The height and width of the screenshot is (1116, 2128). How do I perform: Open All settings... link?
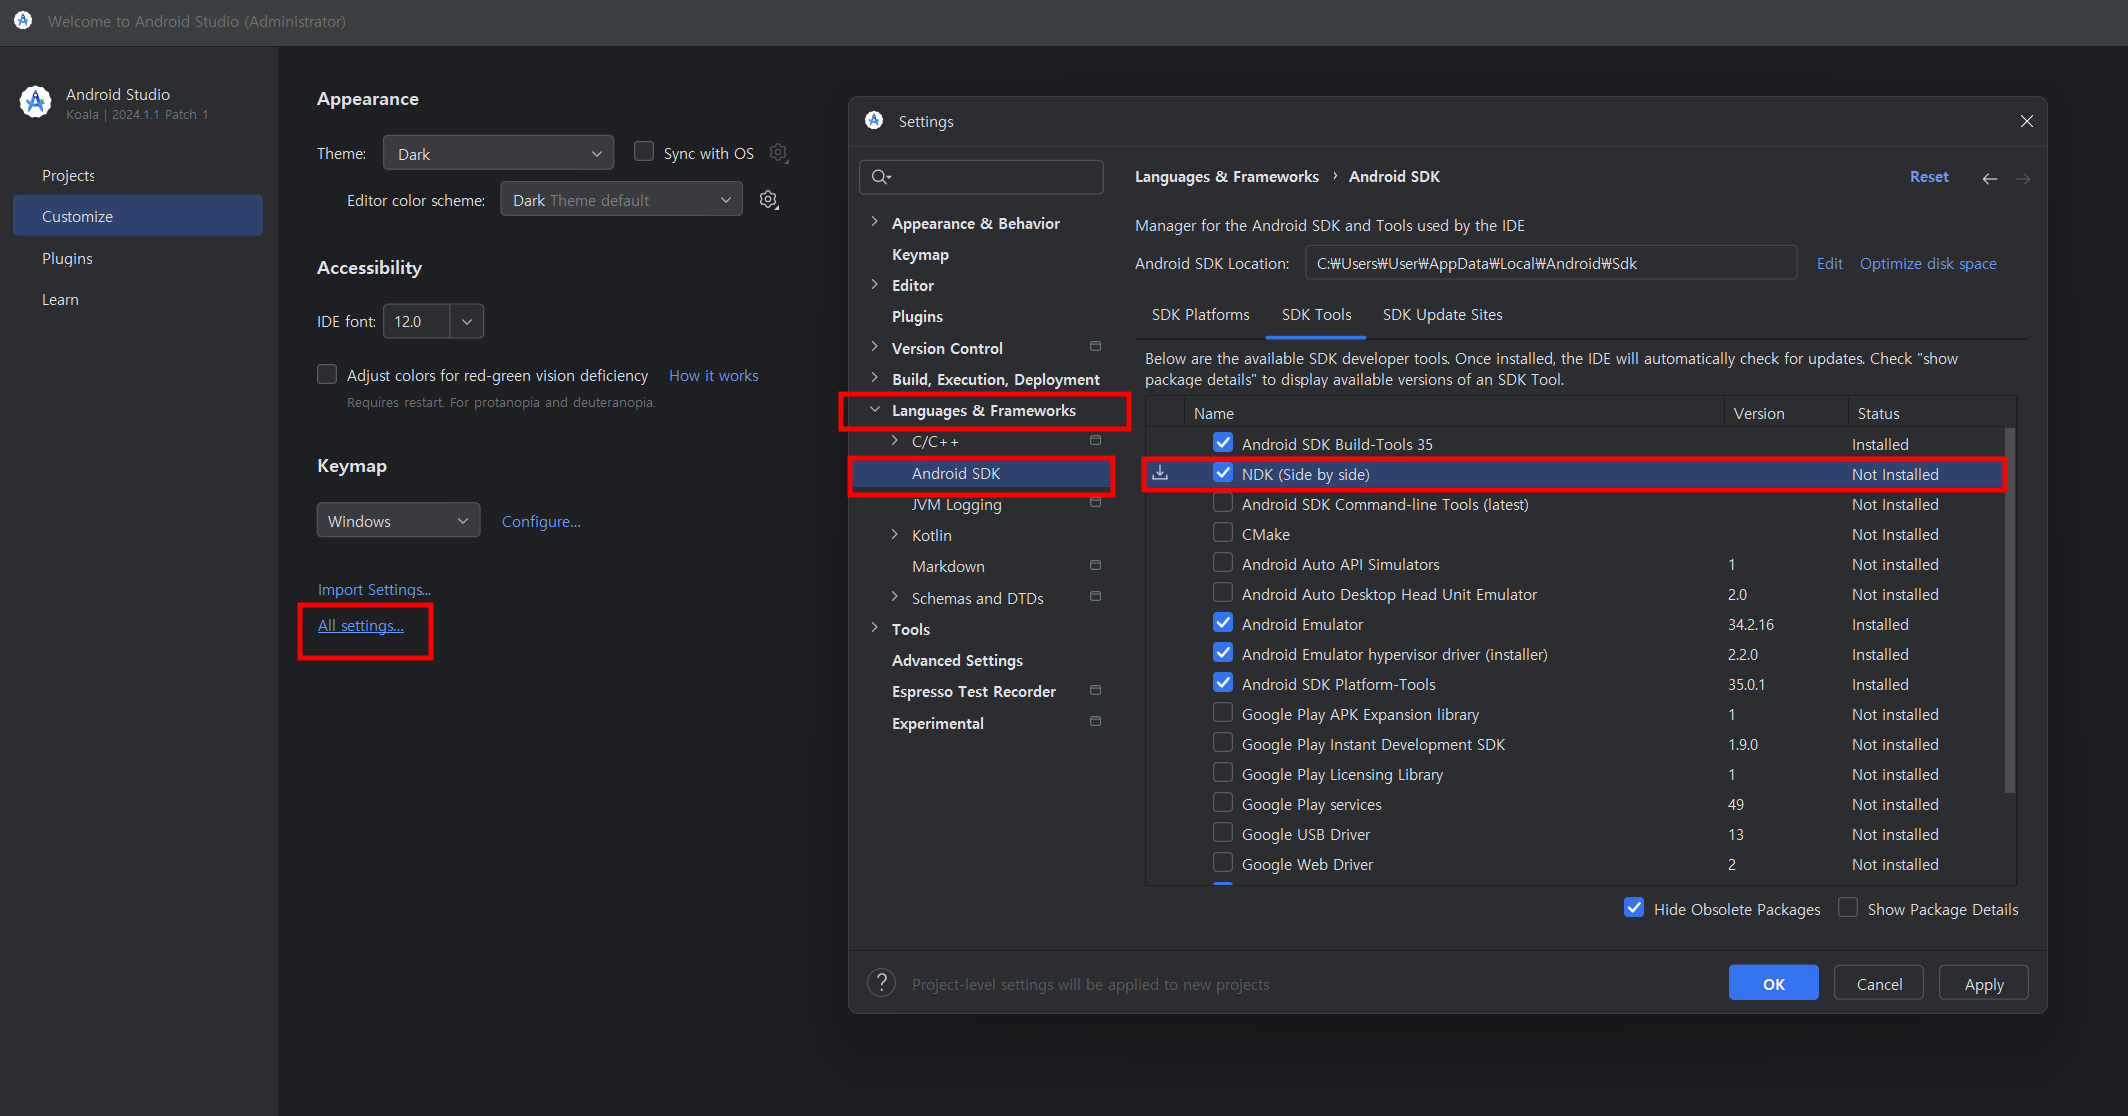[360, 625]
